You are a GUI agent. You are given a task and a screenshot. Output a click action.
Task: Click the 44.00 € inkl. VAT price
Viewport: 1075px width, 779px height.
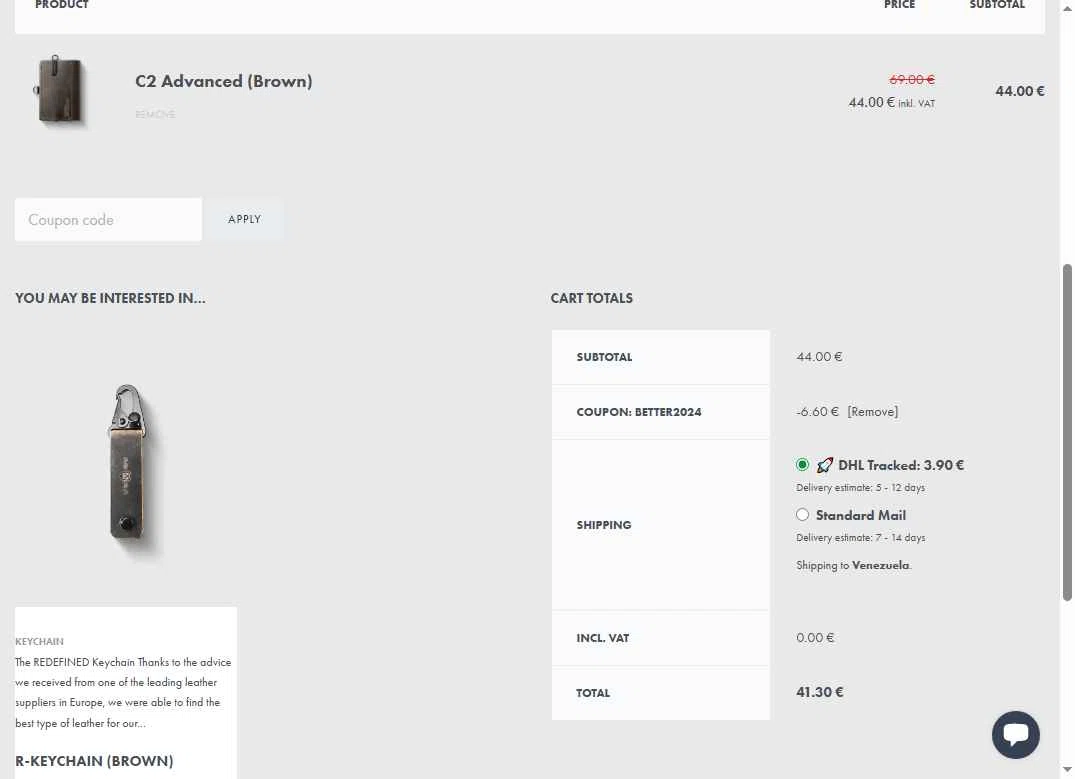pyautogui.click(x=891, y=102)
